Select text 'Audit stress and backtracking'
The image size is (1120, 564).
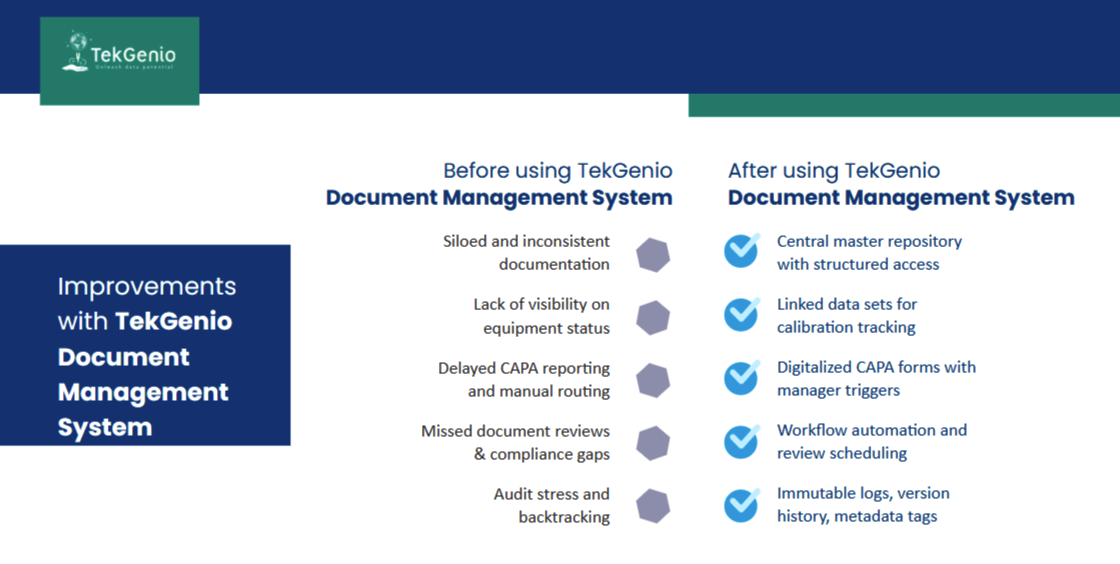(551, 505)
